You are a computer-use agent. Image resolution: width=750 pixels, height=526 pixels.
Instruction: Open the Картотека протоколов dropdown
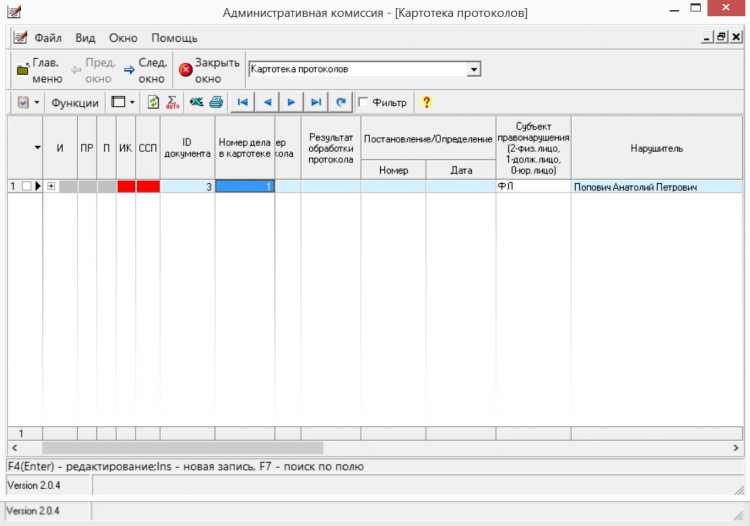click(x=474, y=69)
